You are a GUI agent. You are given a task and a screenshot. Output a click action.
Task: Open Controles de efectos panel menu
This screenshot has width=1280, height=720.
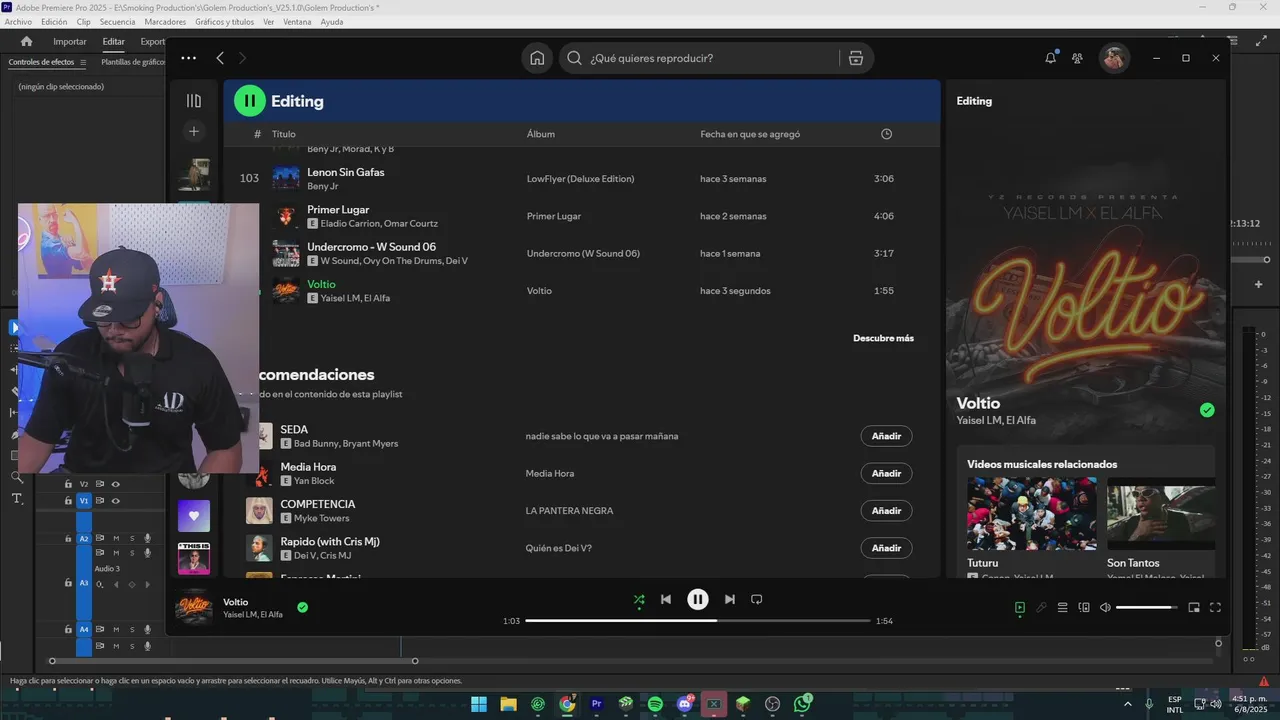click(83, 62)
